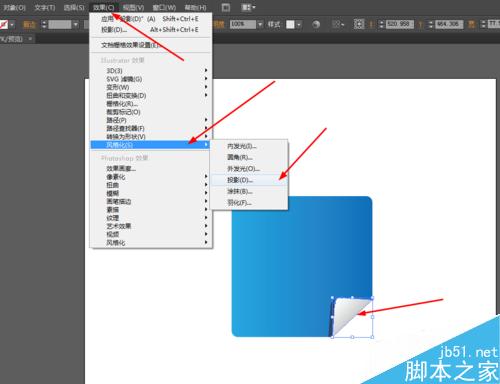Click the opacity field showing 100%
The width and height of the screenshot is (500, 384).
[x=243, y=24]
